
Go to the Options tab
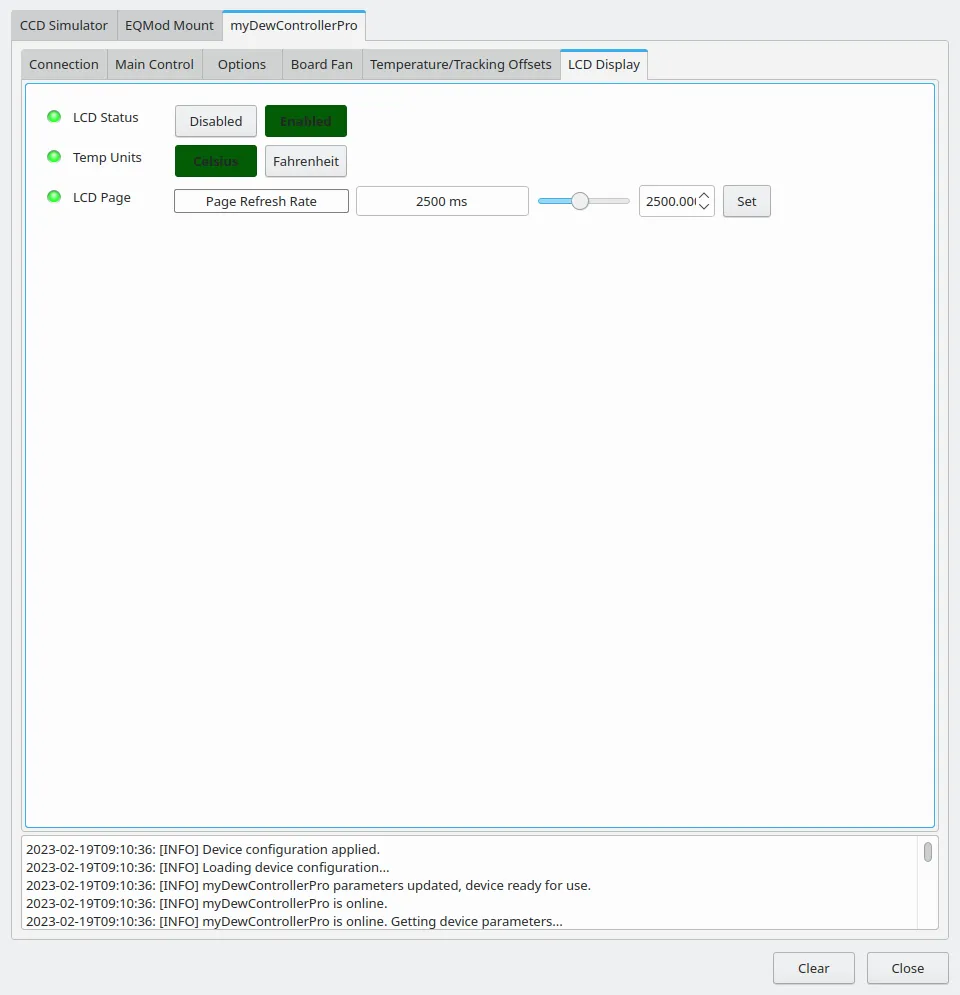tap(242, 65)
